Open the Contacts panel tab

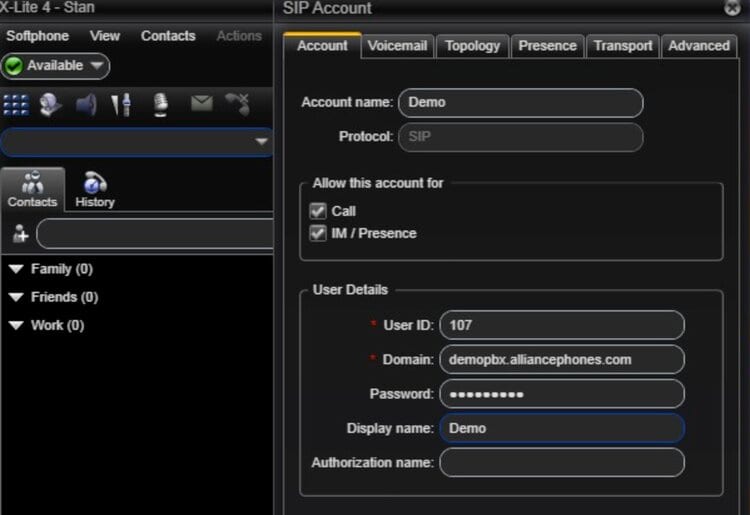33,189
